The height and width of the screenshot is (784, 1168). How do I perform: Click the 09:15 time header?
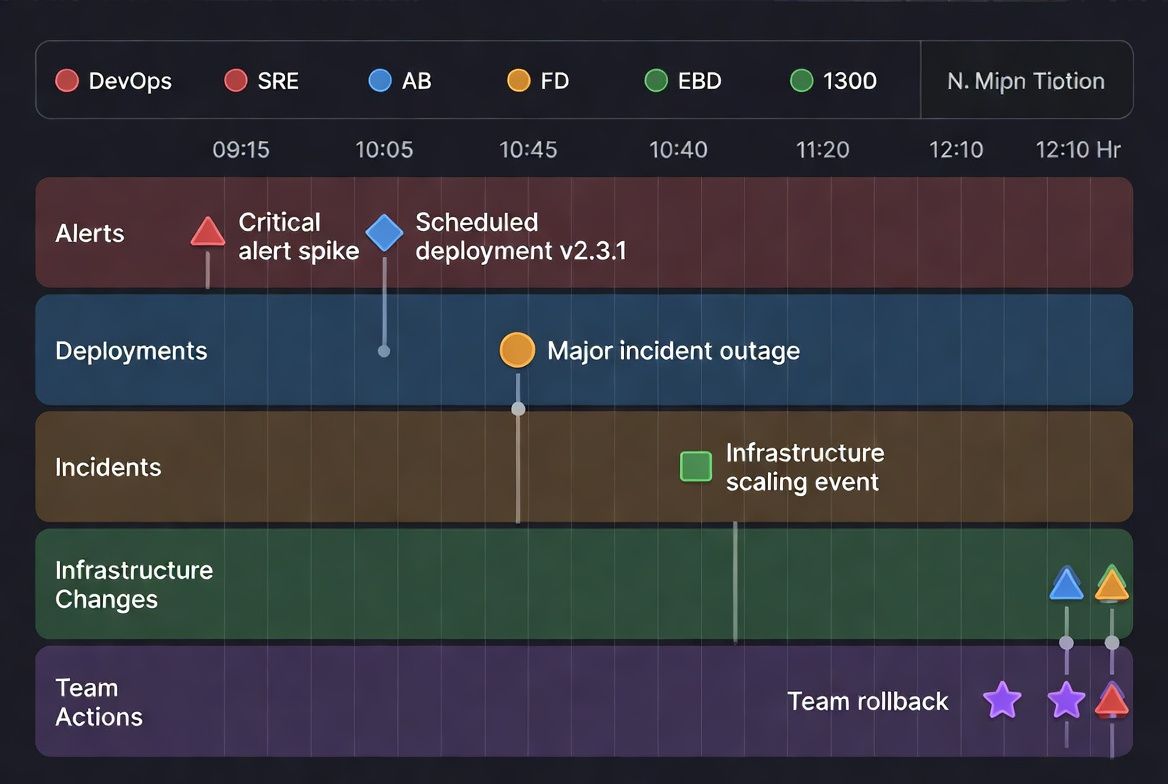point(241,150)
